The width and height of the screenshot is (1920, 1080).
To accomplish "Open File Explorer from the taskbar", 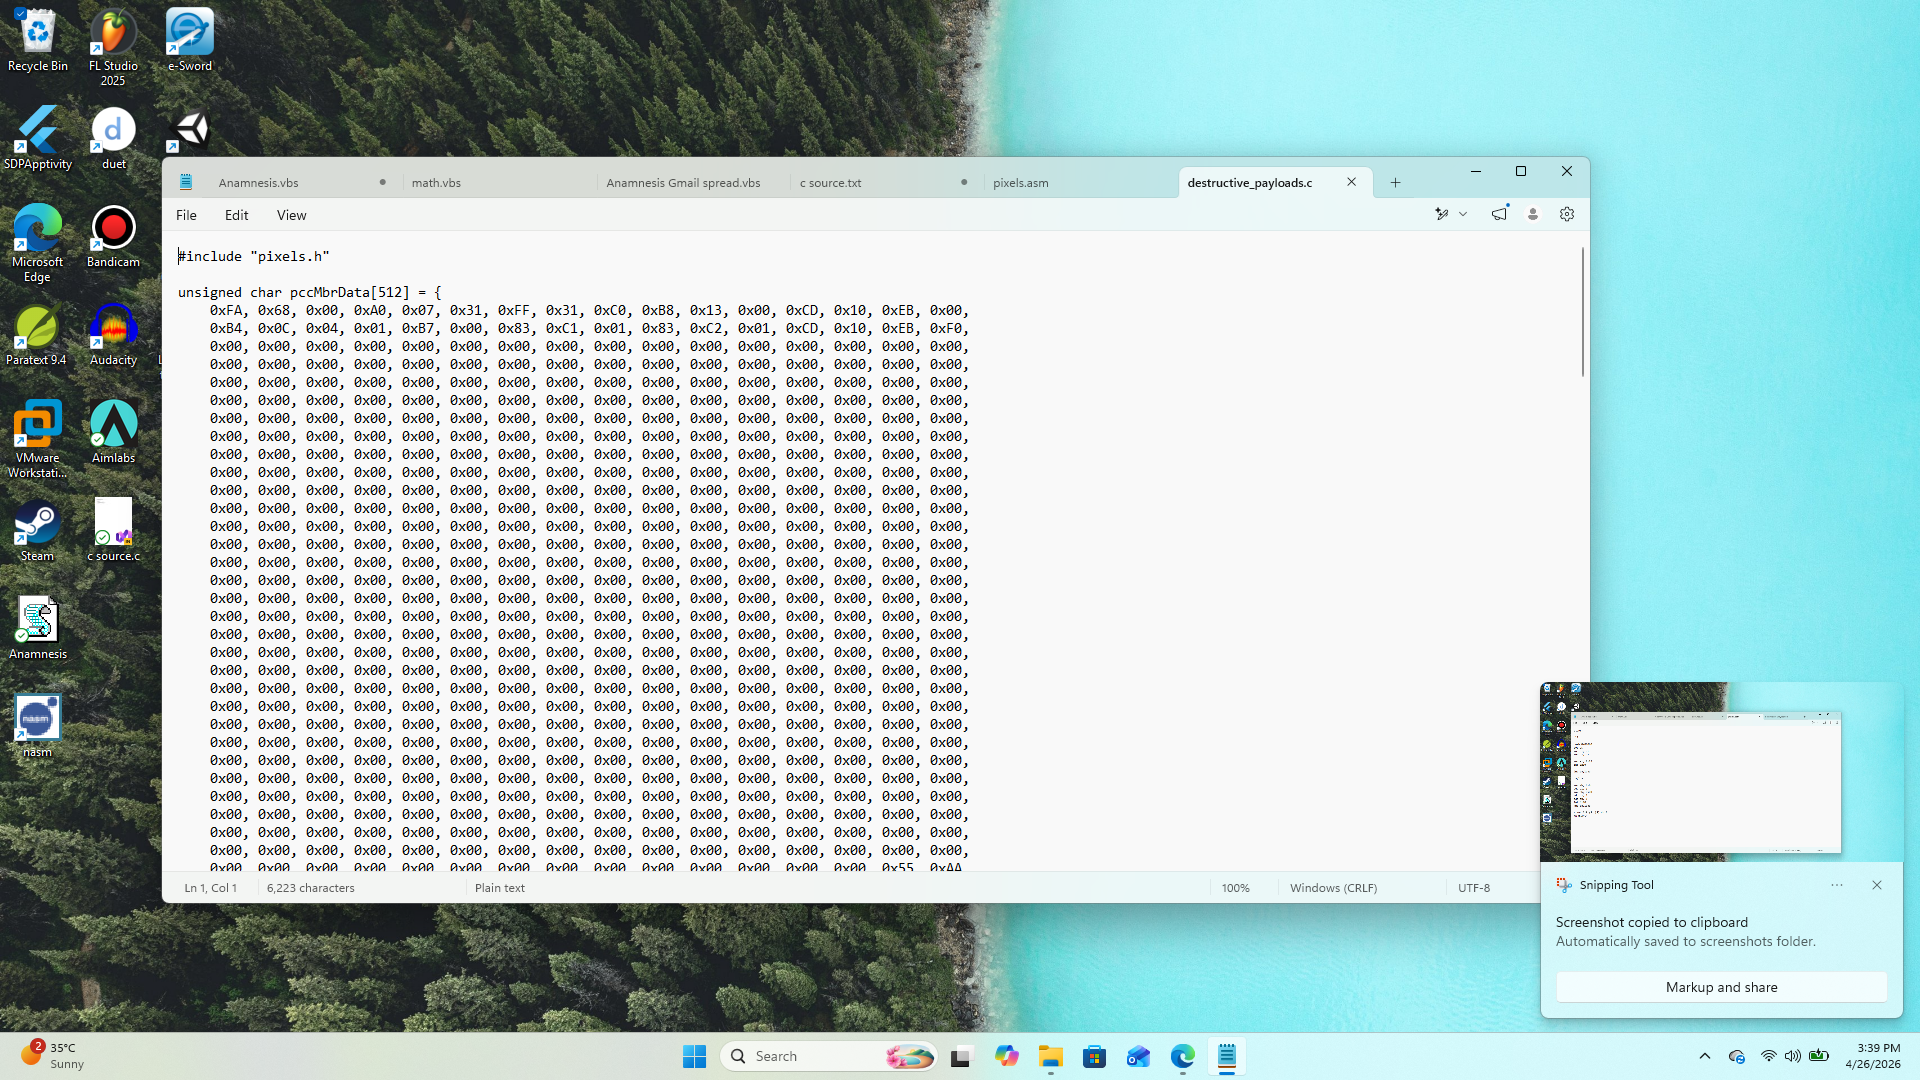I will (x=1050, y=1056).
